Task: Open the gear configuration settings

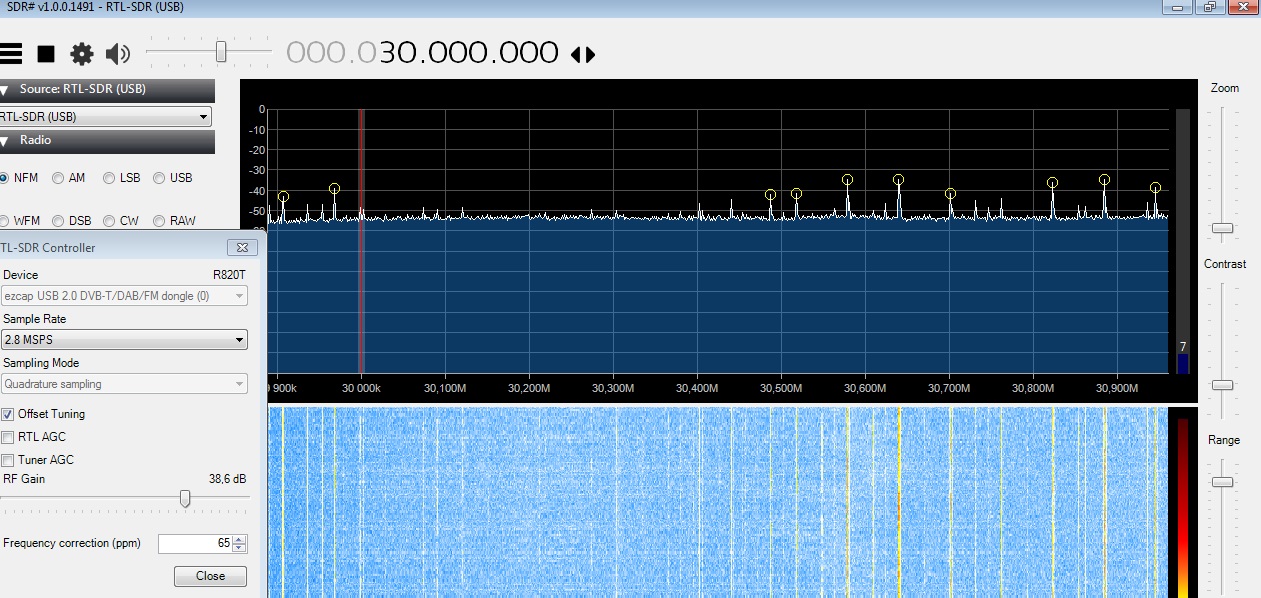Action: point(81,54)
